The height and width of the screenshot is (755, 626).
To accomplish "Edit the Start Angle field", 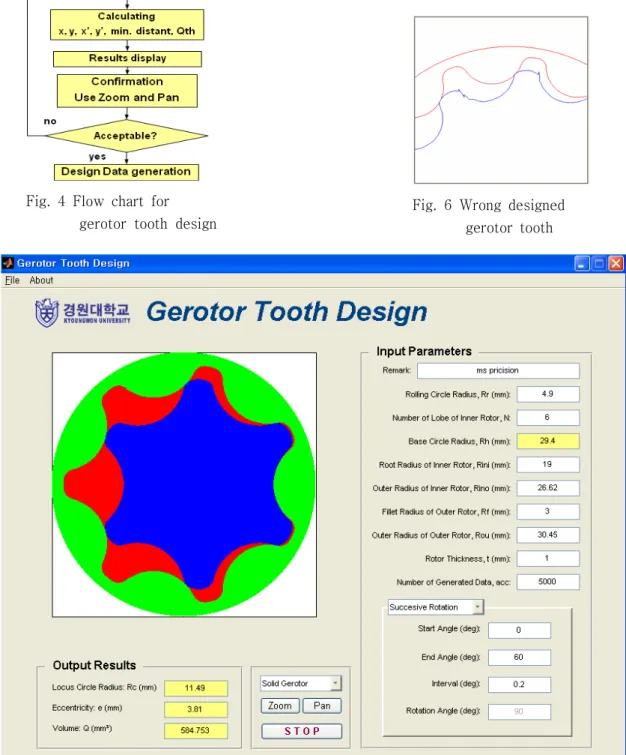I will (x=519, y=630).
